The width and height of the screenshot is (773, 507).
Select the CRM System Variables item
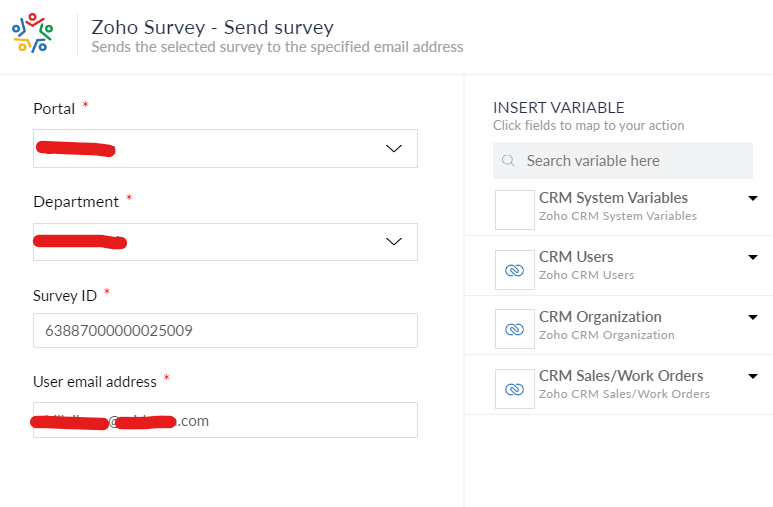[x=613, y=198]
